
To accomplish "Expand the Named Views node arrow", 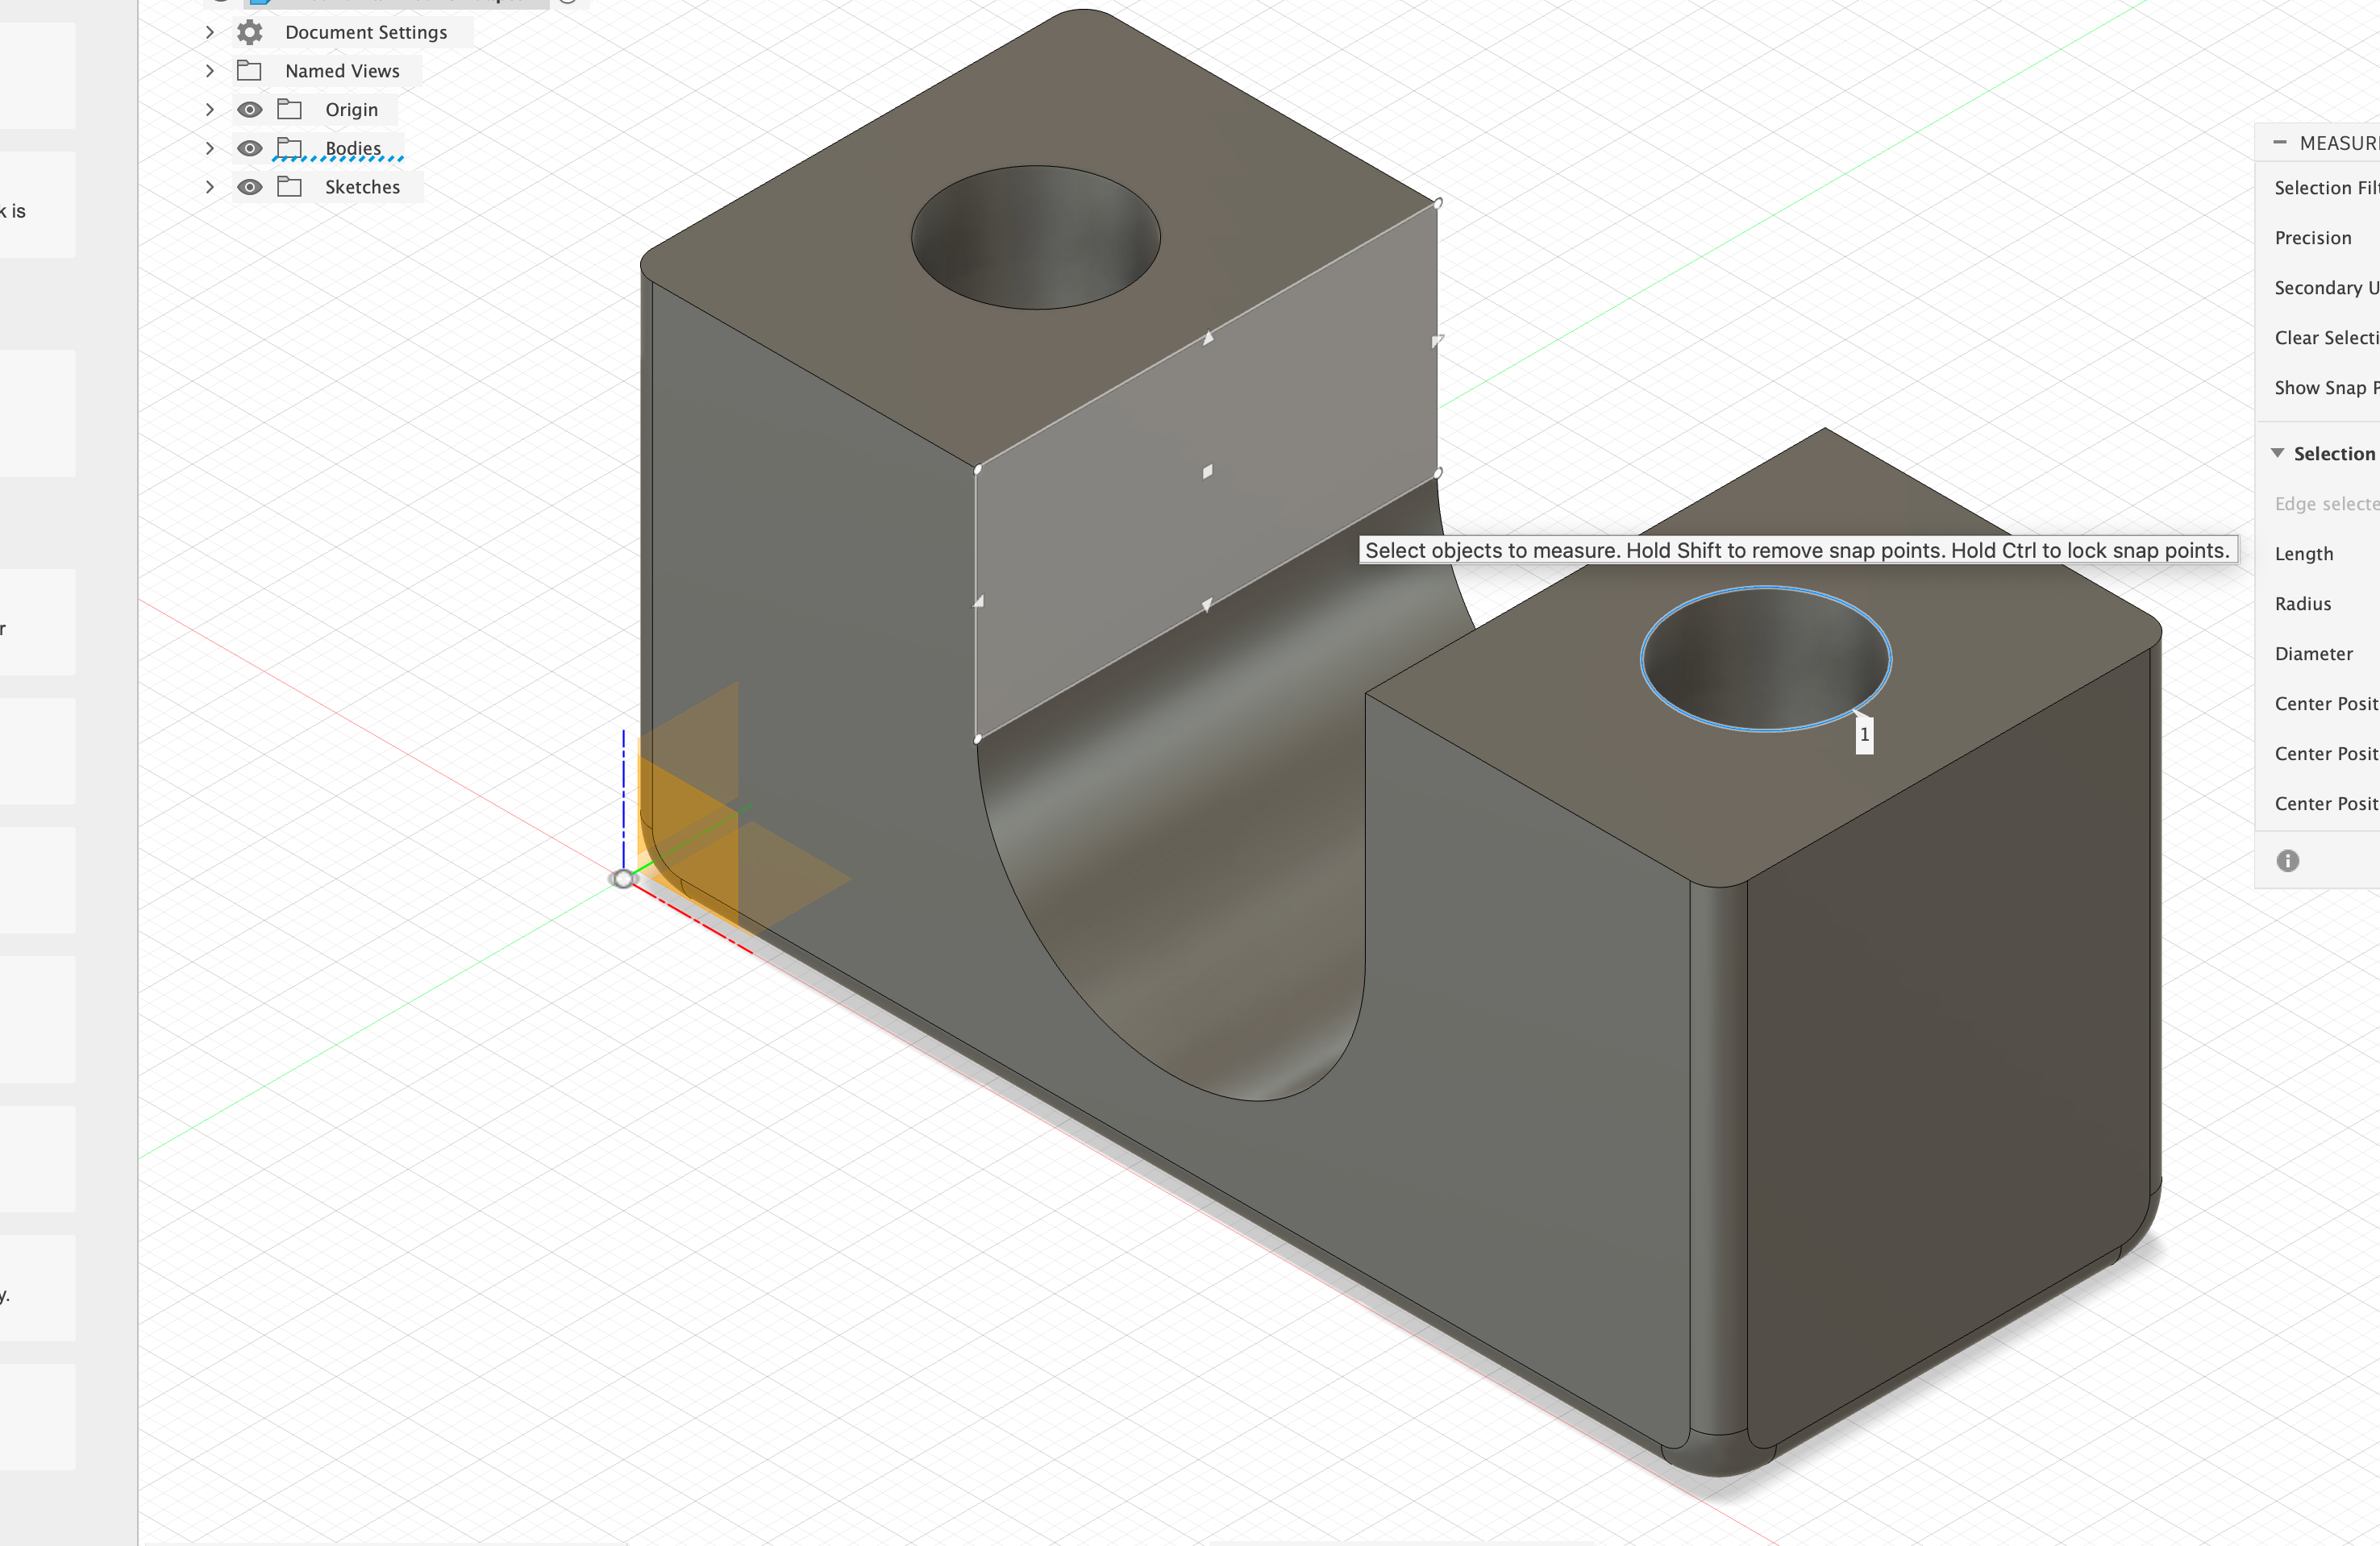I will (210, 71).
